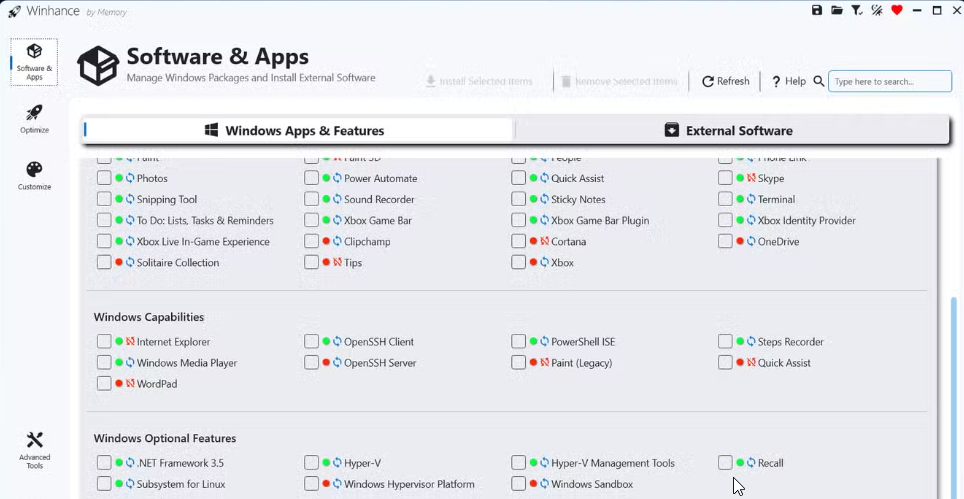This screenshot has width=964, height=499.
Task: Check the Recall optional feature checkbox
Action: click(725, 463)
